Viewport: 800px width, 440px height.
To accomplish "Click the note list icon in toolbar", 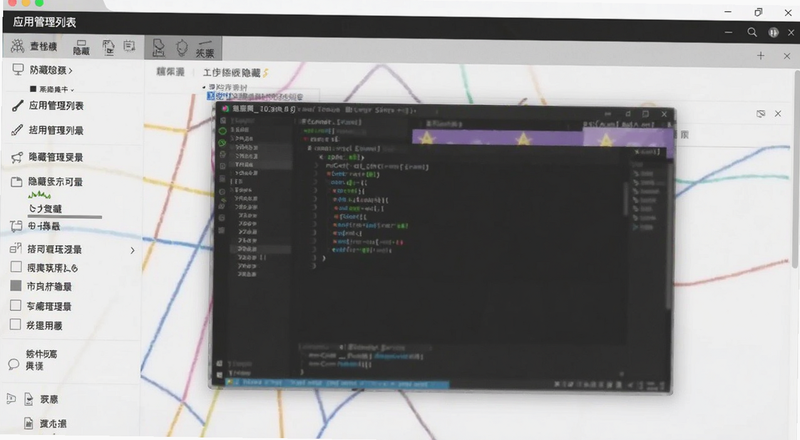I will [130, 46].
